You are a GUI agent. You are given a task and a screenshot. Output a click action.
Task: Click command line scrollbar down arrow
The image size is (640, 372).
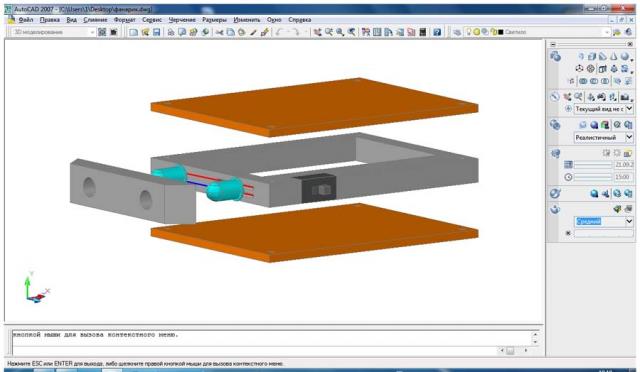(535, 342)
